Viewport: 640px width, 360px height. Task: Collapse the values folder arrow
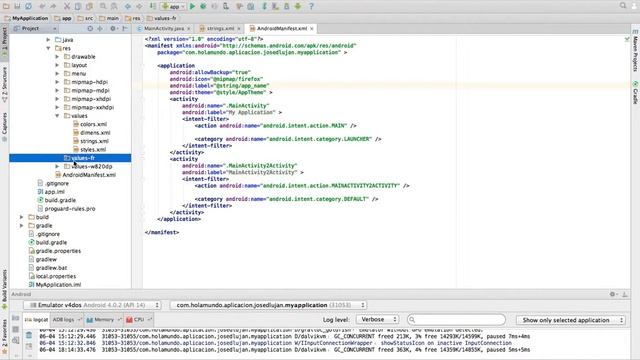click(x=57, y=116)
